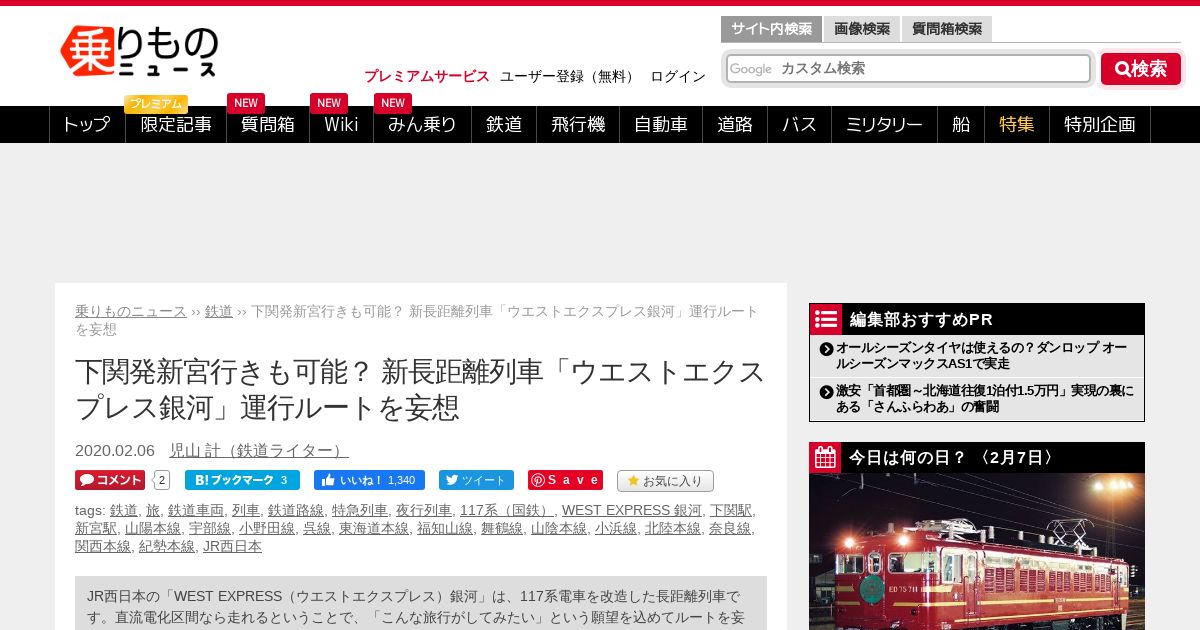This screenshot has width=1200, height=630.
Task: Open ユーザー登録（無料） link
Action: (x=569, y=76)
